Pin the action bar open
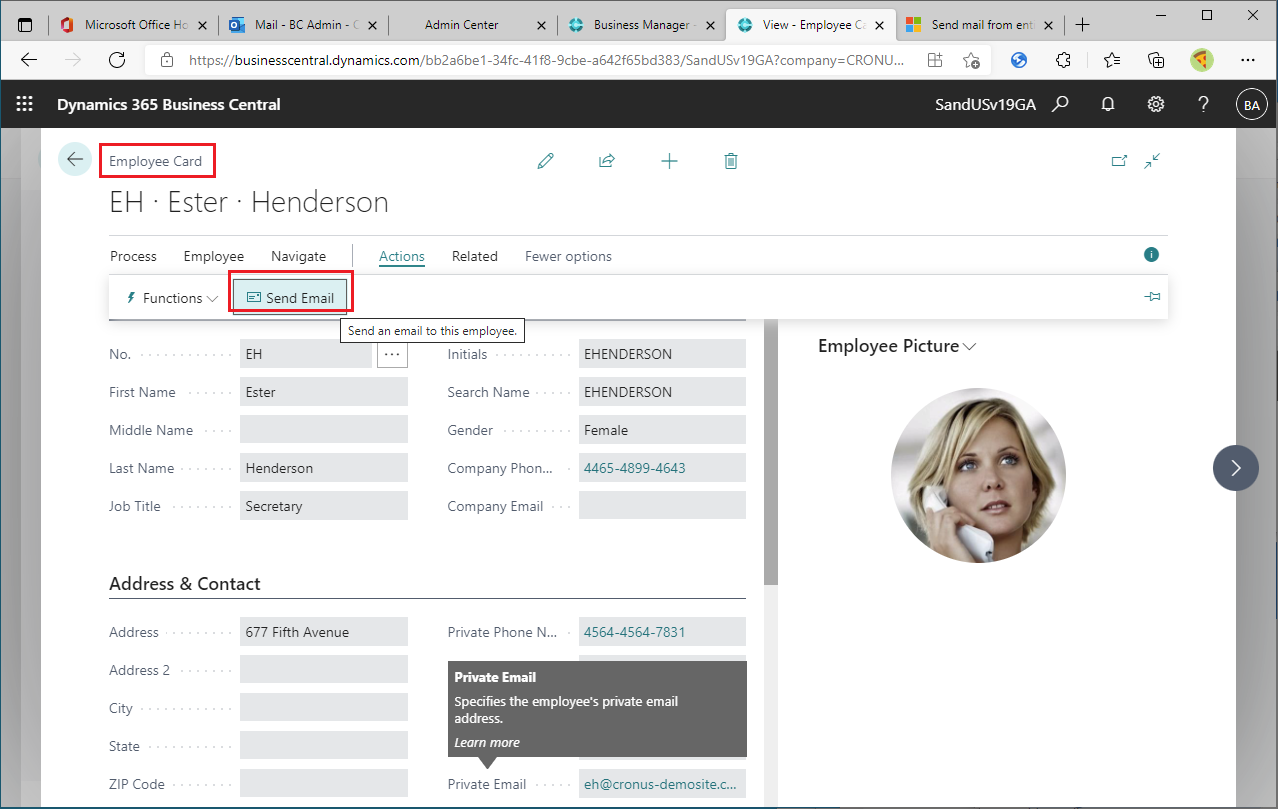The width and height of the screenshot is (1278, 809). point(1152,296)
